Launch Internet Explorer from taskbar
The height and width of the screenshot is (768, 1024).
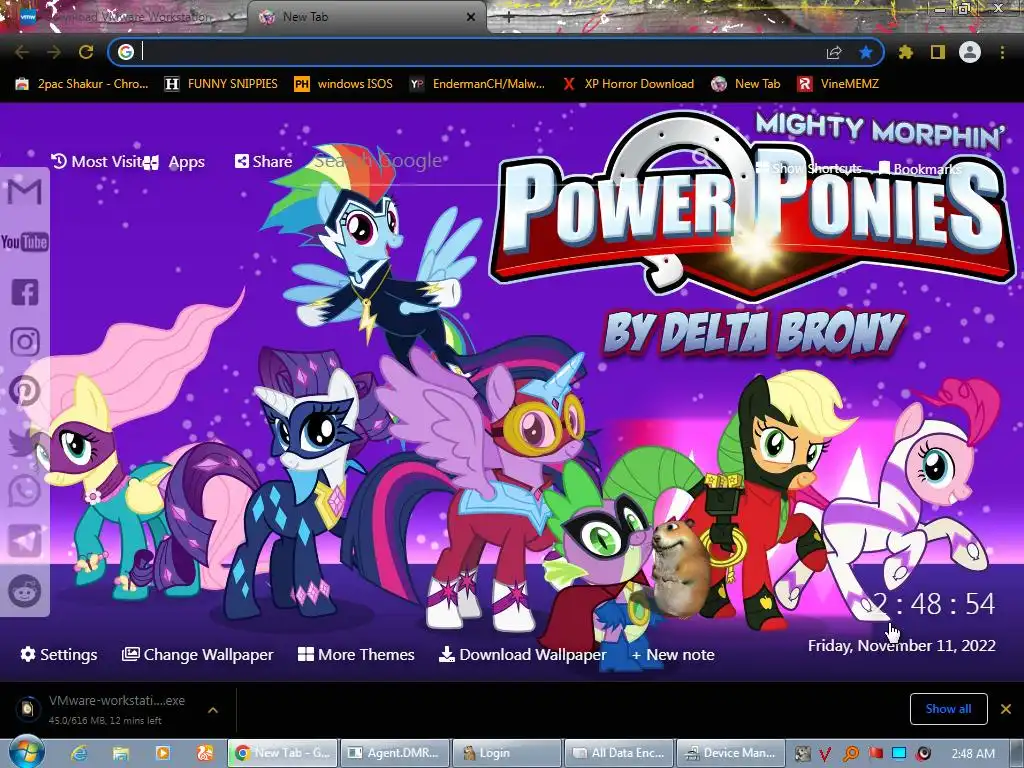[x=79, y=753]
